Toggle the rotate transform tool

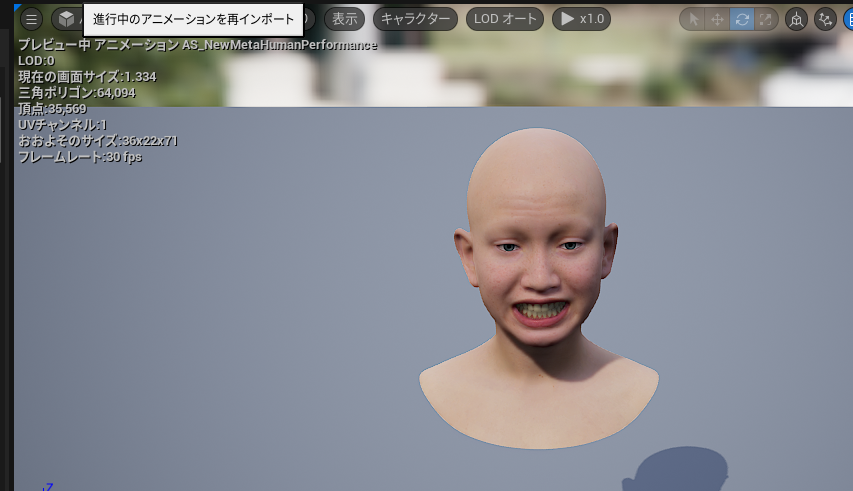741,20
